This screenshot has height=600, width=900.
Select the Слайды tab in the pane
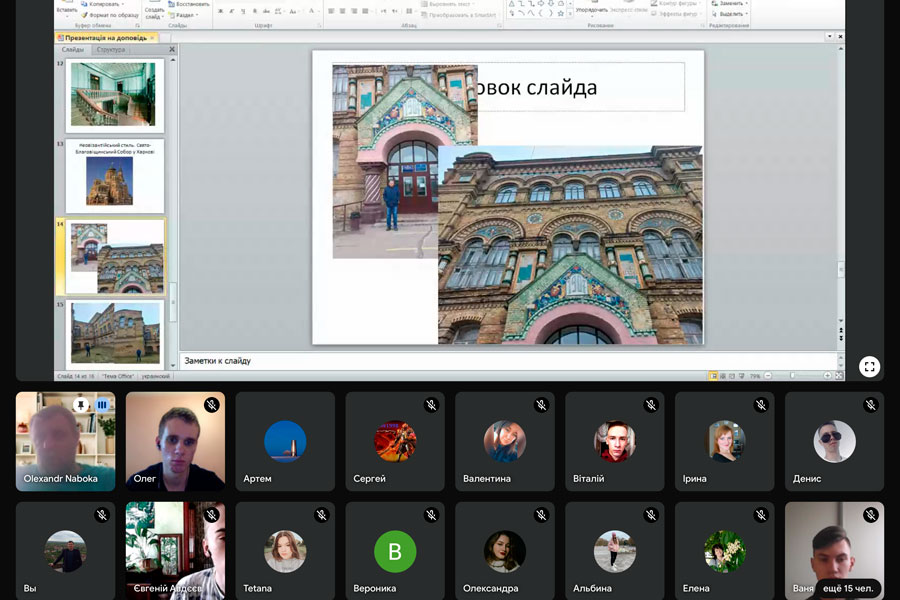click(73, 49)
